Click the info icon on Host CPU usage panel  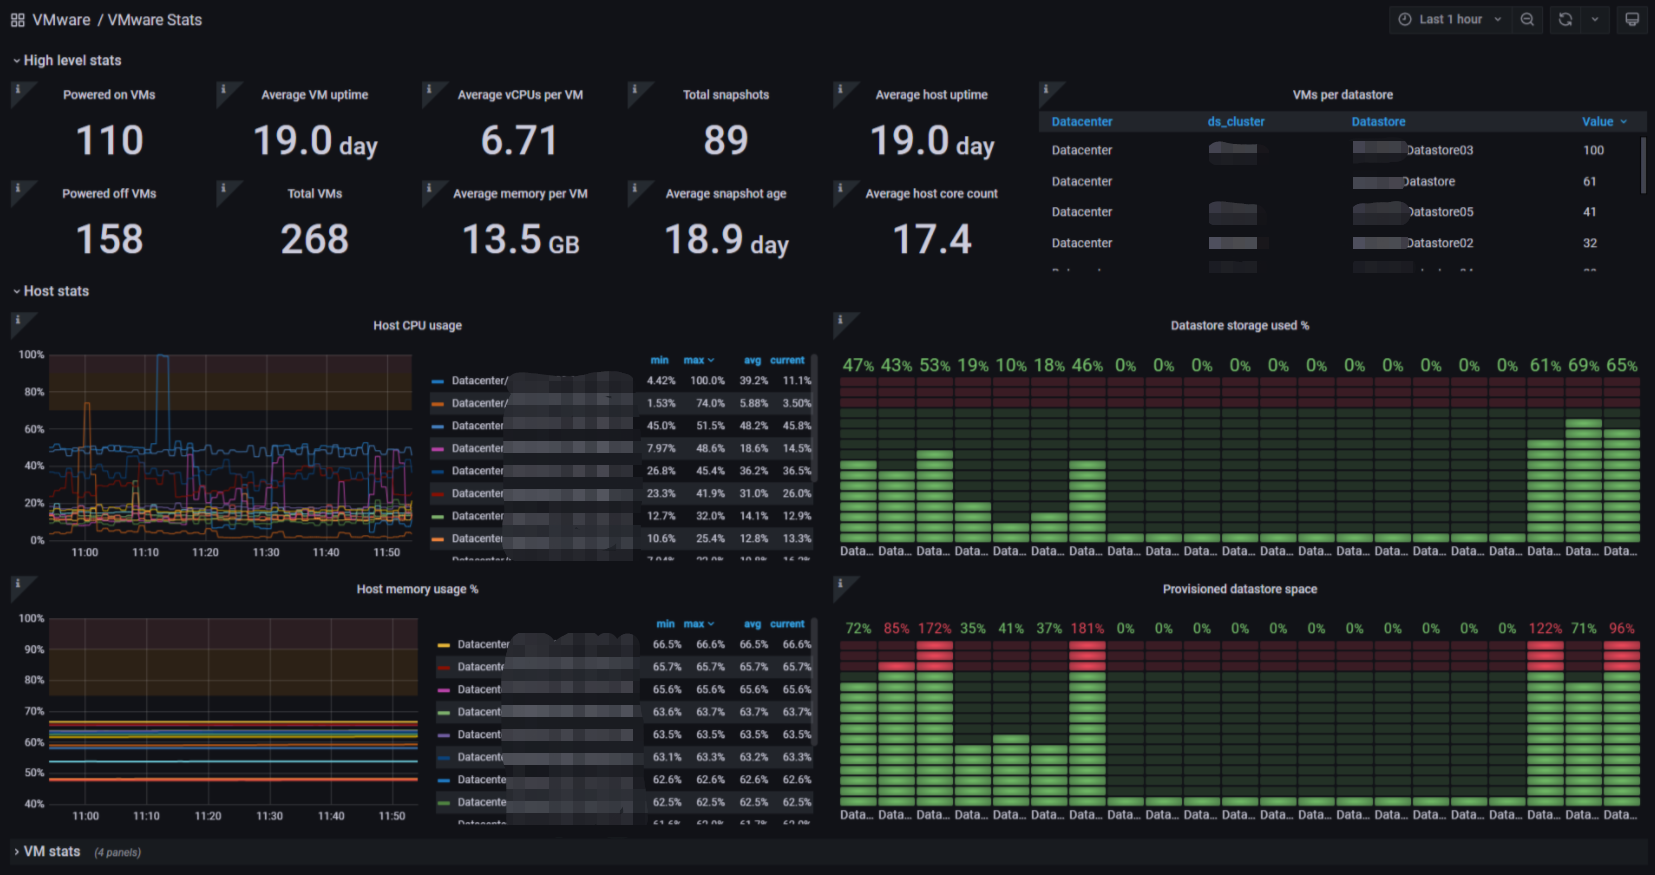click(x=18, y=320)
